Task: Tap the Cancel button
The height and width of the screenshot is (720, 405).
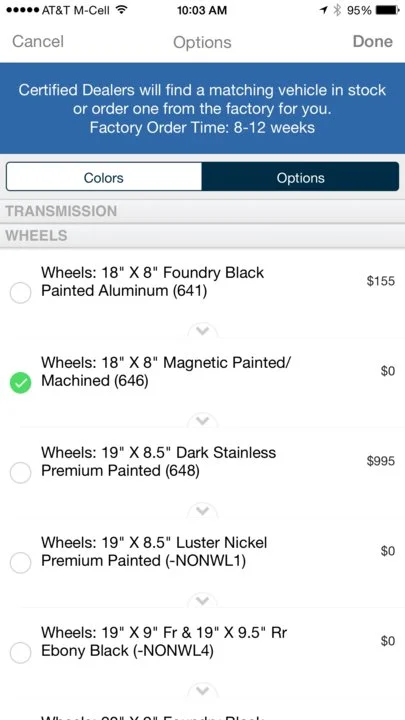Action: pos(38,41)
